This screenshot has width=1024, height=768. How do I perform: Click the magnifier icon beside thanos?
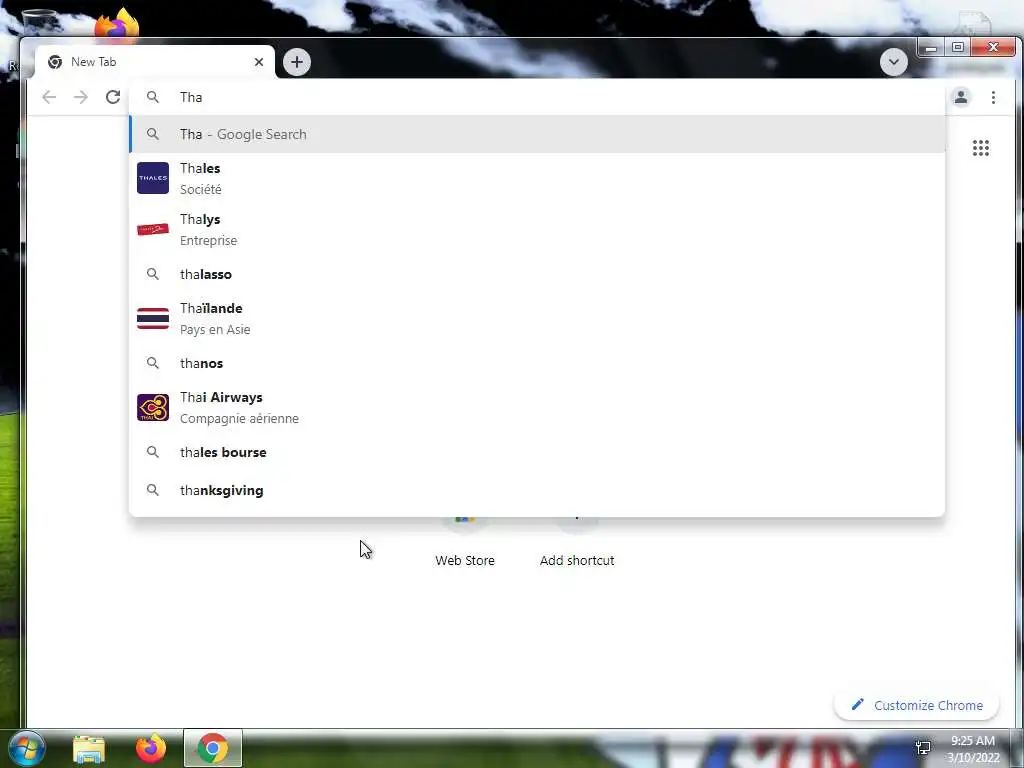click(x=152, y=363)
